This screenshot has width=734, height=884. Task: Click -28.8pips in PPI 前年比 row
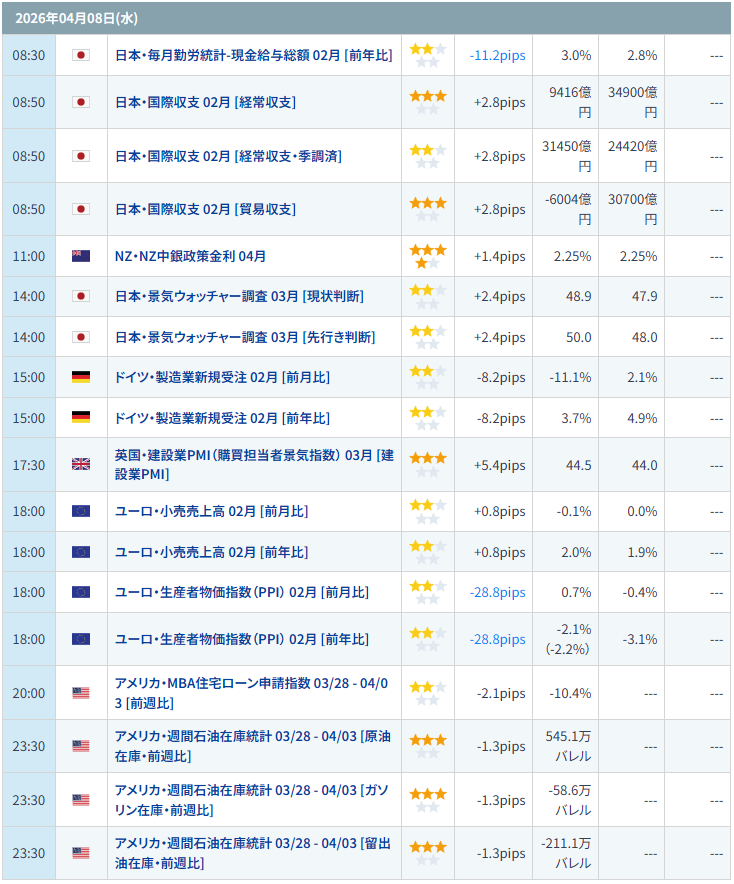point(497,639)
